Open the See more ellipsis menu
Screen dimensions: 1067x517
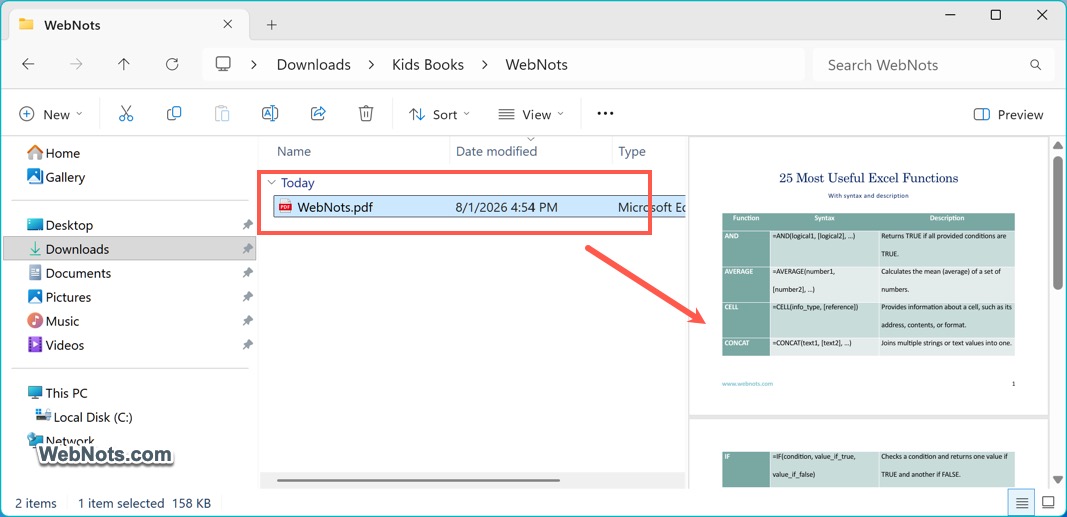pos(605,114)
